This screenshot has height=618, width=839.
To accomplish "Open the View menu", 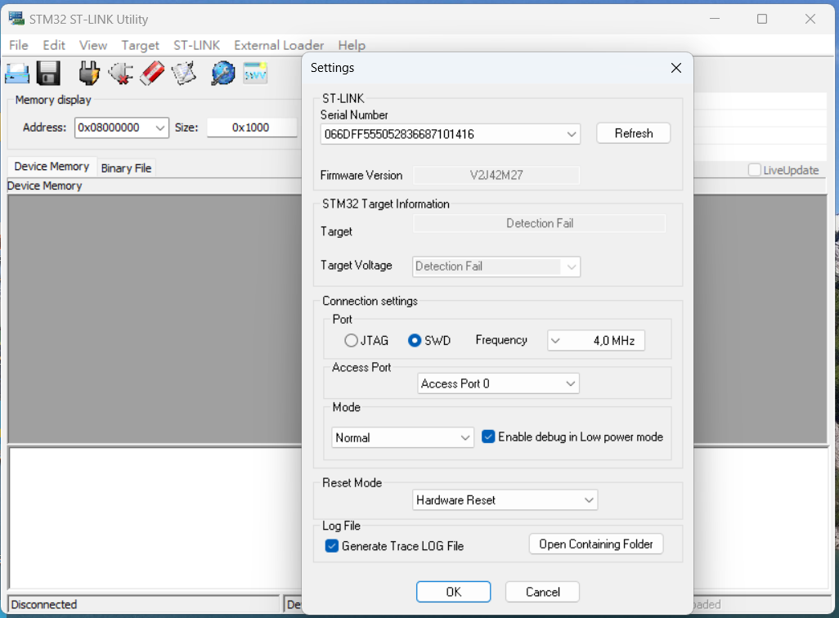I will coord(93,45).
